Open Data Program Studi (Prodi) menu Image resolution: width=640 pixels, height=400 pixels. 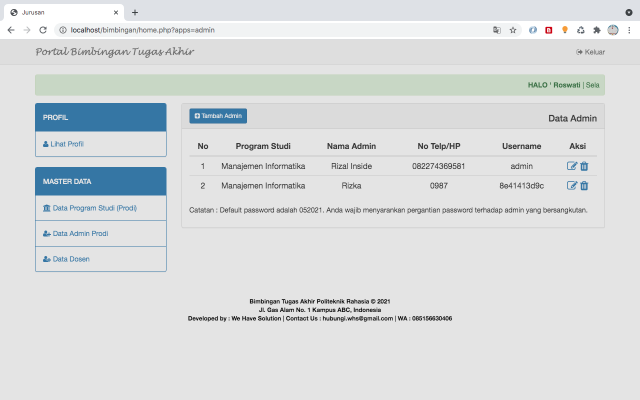(x=93, y=208)
